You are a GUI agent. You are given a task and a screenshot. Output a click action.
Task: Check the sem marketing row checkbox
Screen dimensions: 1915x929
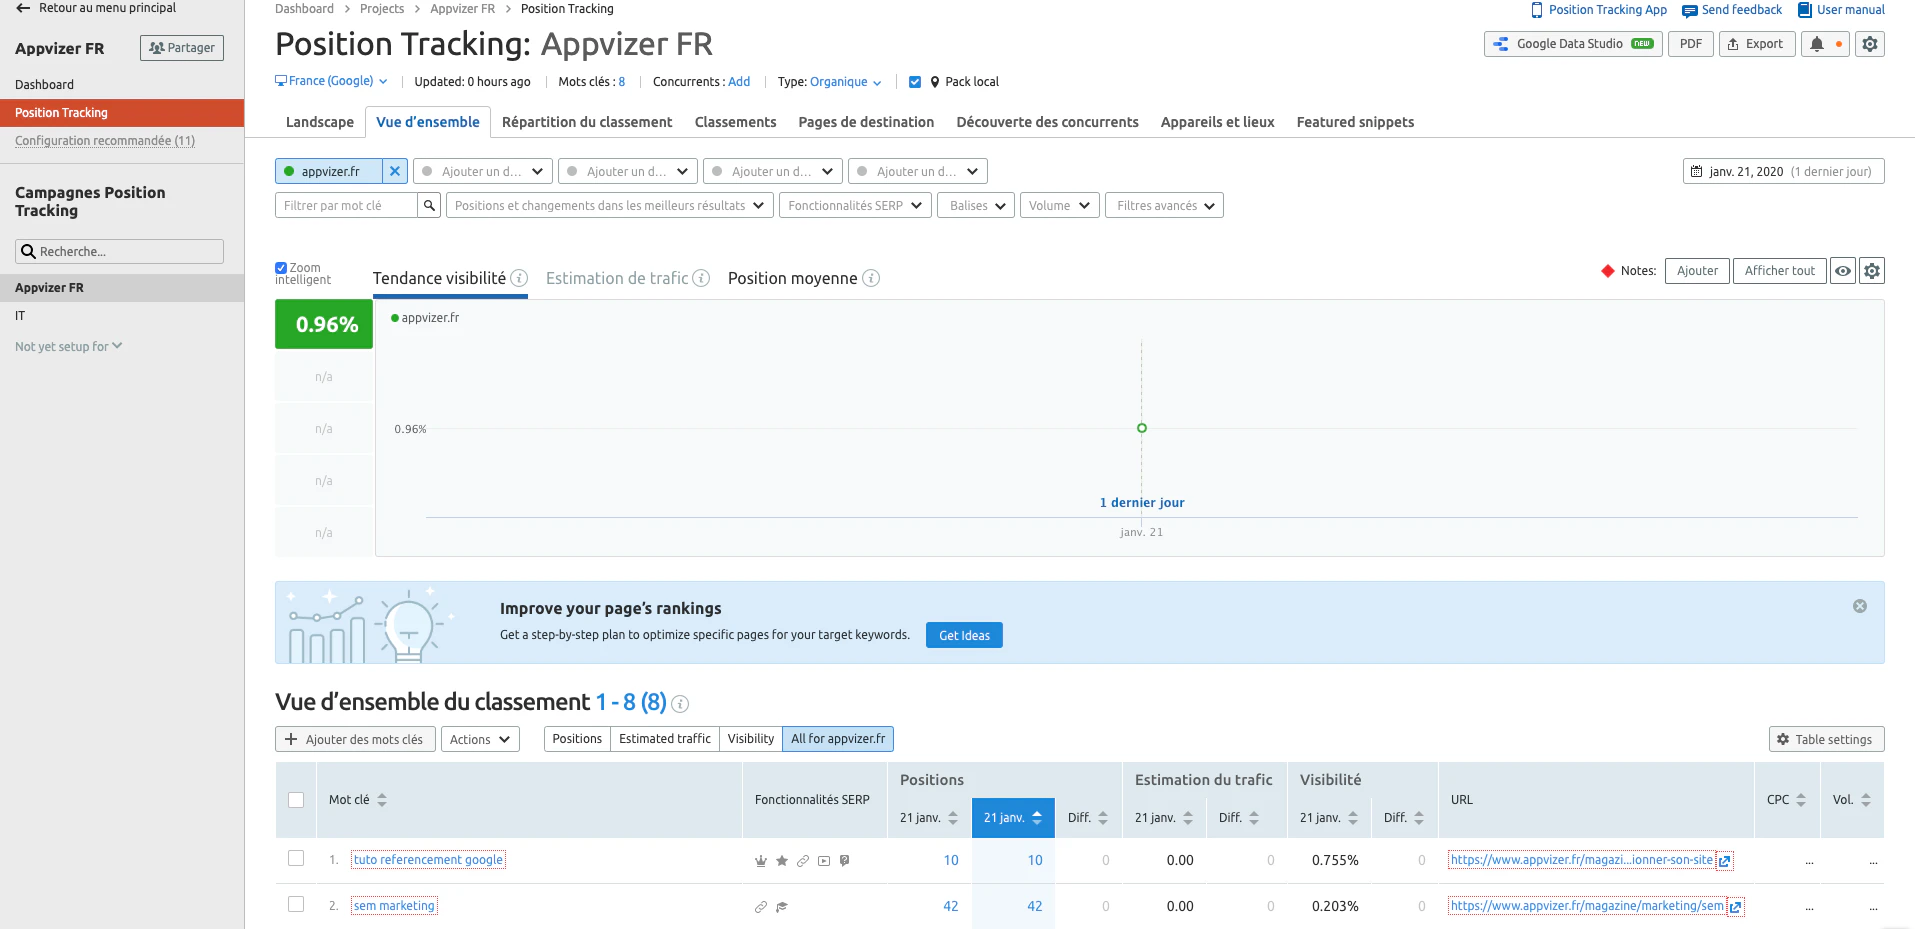coord(296,904)
